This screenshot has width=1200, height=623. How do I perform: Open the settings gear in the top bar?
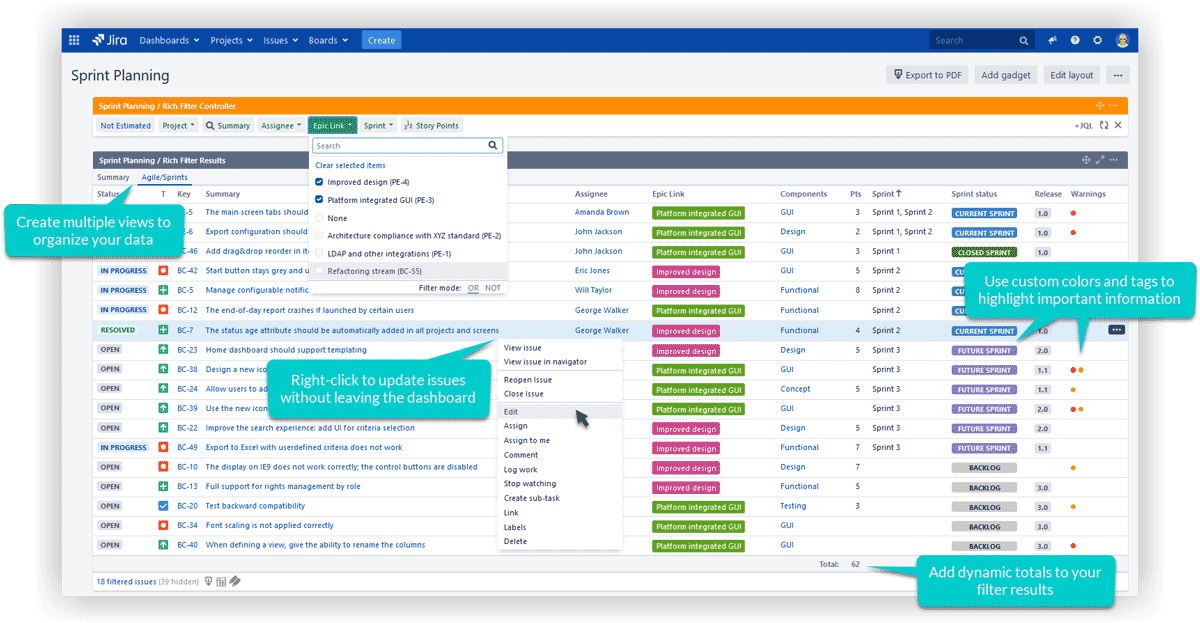coord(1097,41)
